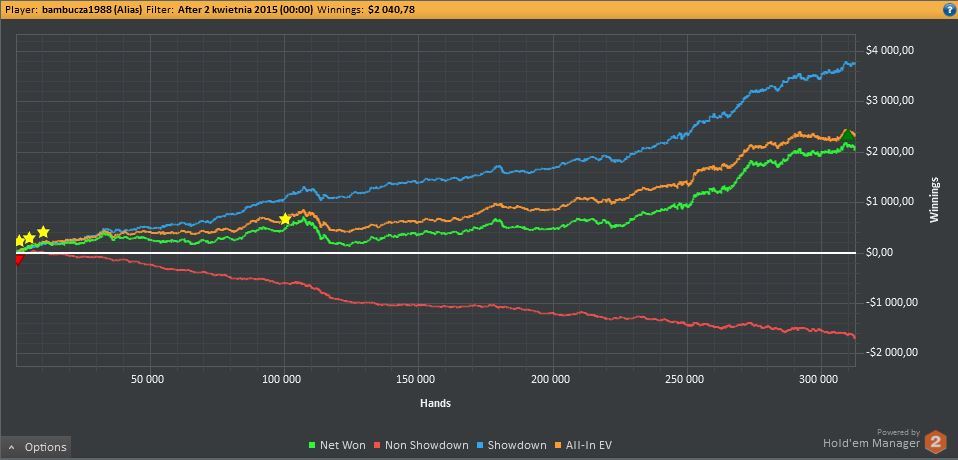Viewport: 958px width, 460px height.
Task: Toggle the Showdown legend entry
Action: point(511,445)
